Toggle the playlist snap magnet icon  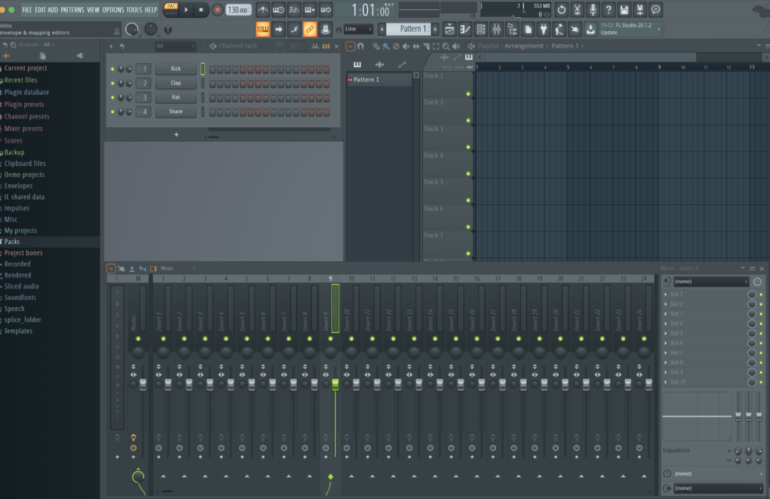point(360,46)
